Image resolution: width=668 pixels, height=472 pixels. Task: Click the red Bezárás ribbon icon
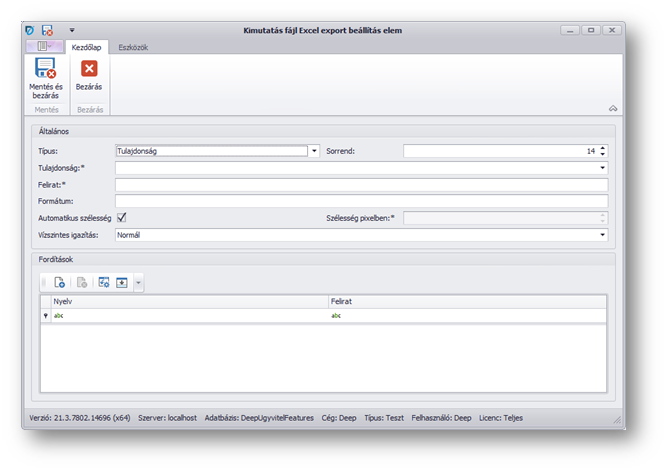pyautogui.click(x=89, y=70)
